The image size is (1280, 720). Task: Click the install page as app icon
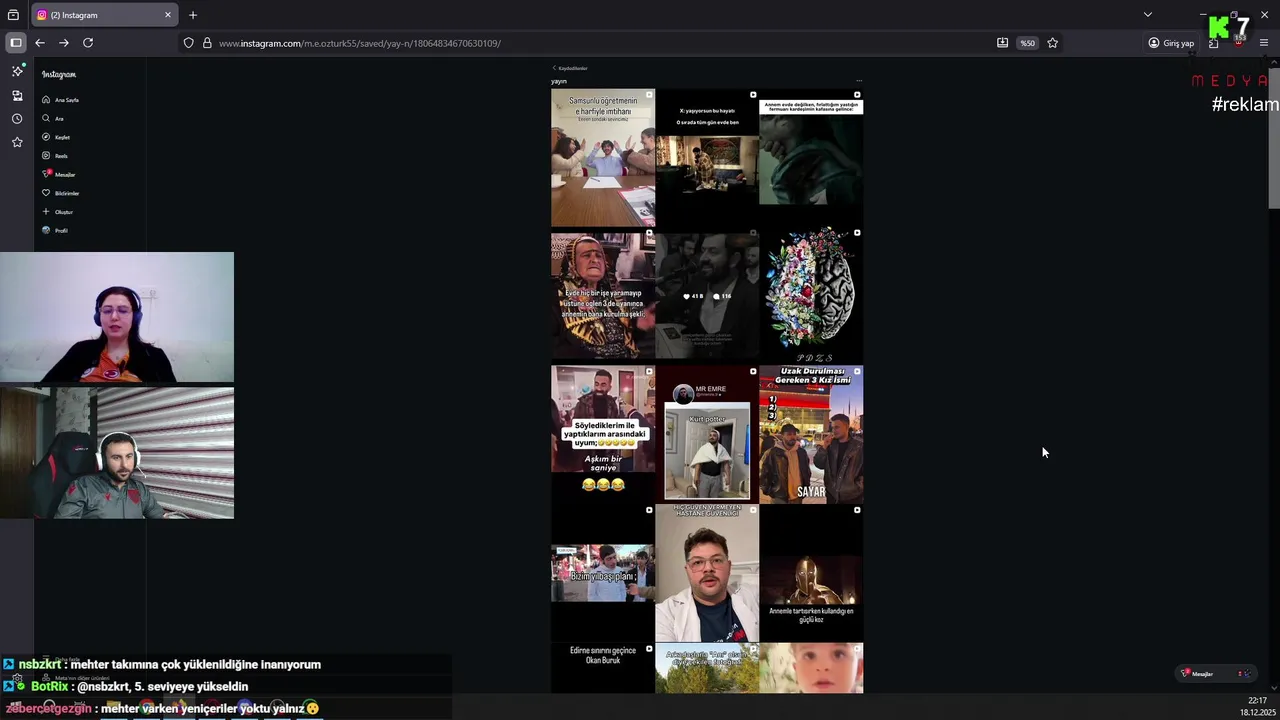(x=1002, y=43)
